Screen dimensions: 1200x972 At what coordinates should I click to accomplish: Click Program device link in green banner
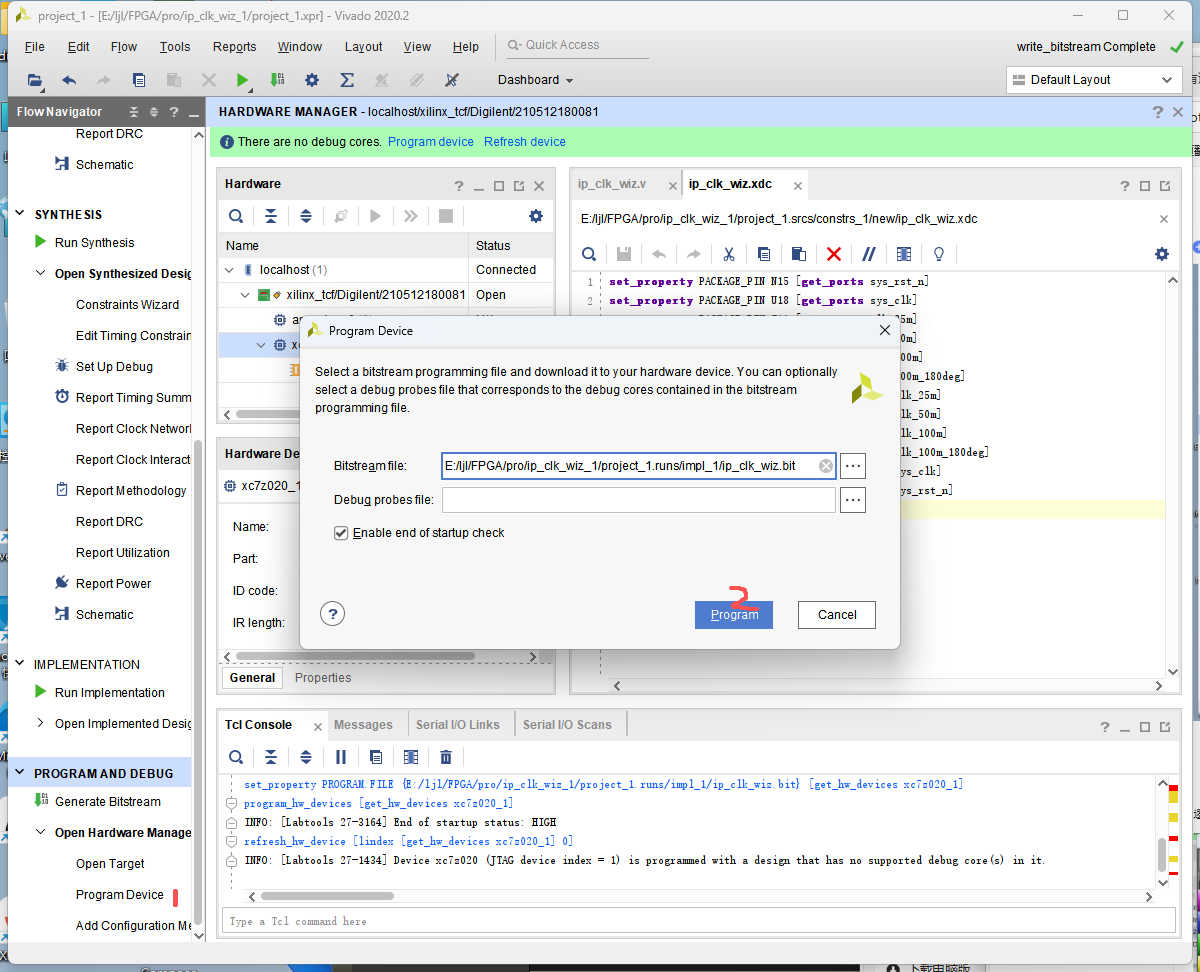click(431, 142)
